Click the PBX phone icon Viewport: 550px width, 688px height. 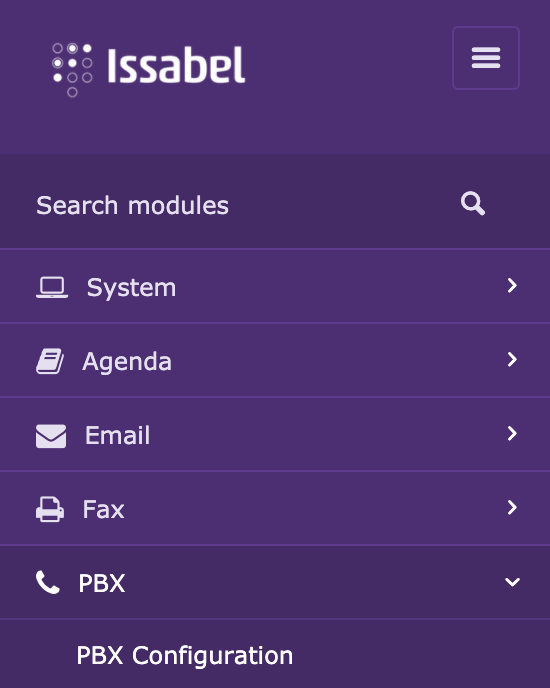point(47,582)
